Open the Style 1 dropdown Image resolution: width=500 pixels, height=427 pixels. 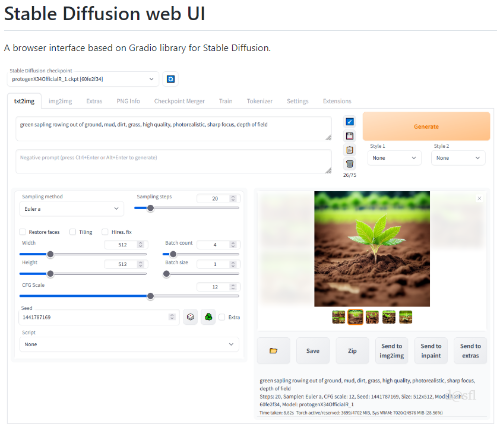(394, 158)
